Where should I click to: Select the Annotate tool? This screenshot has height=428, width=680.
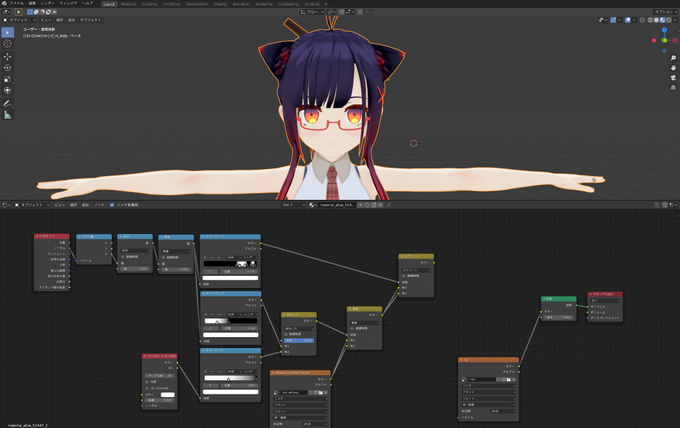coord(7,103)
